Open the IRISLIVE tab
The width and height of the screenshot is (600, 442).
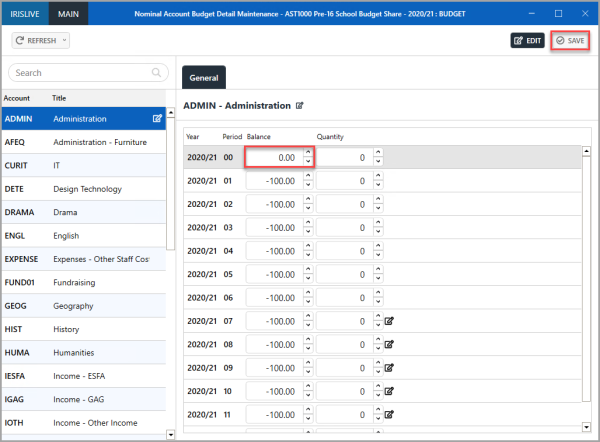click(x=24, y=14)
